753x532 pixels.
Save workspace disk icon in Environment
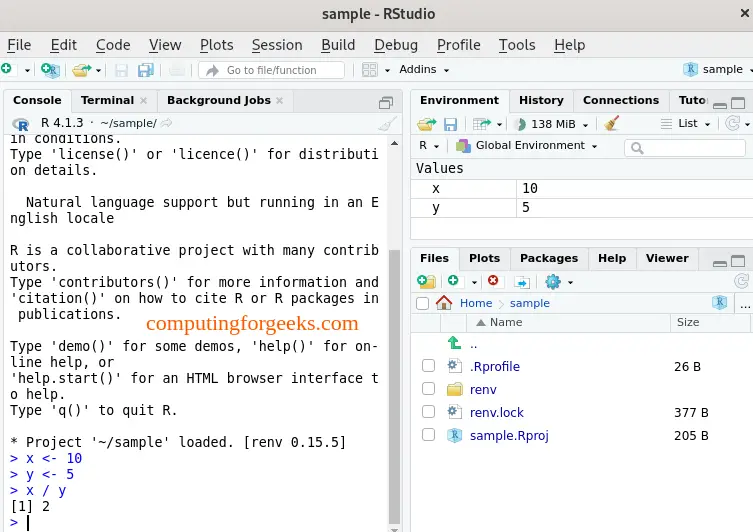[x=450, y=125]
